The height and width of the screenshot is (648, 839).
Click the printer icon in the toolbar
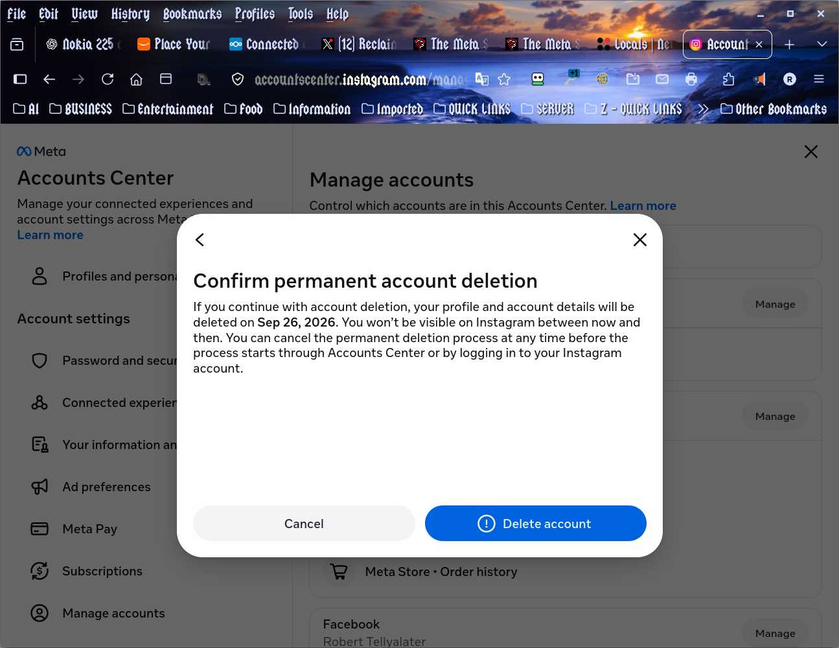691,80
